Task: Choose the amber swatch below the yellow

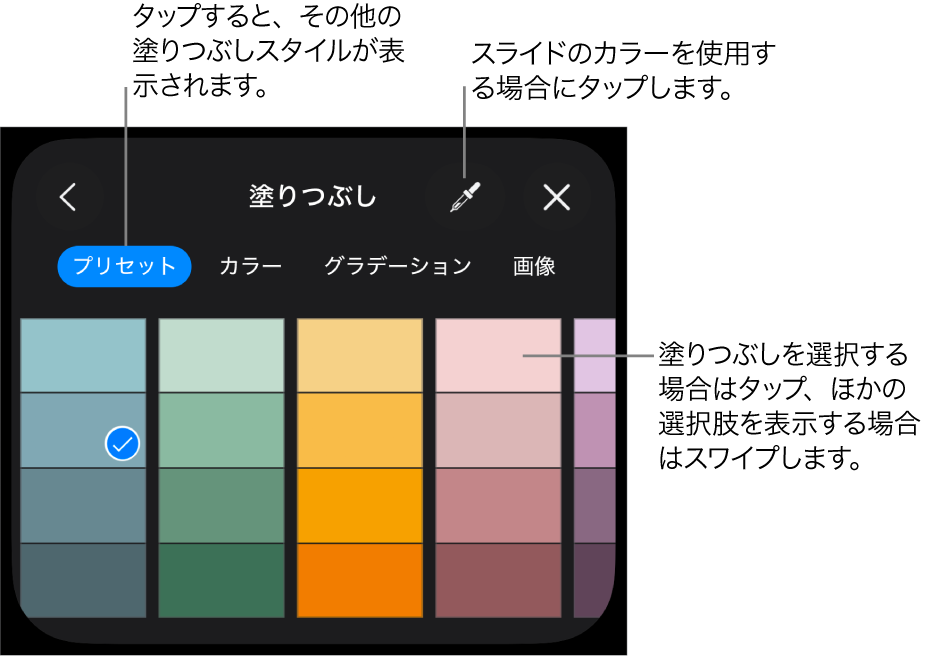Action: (x=359, y=430)
